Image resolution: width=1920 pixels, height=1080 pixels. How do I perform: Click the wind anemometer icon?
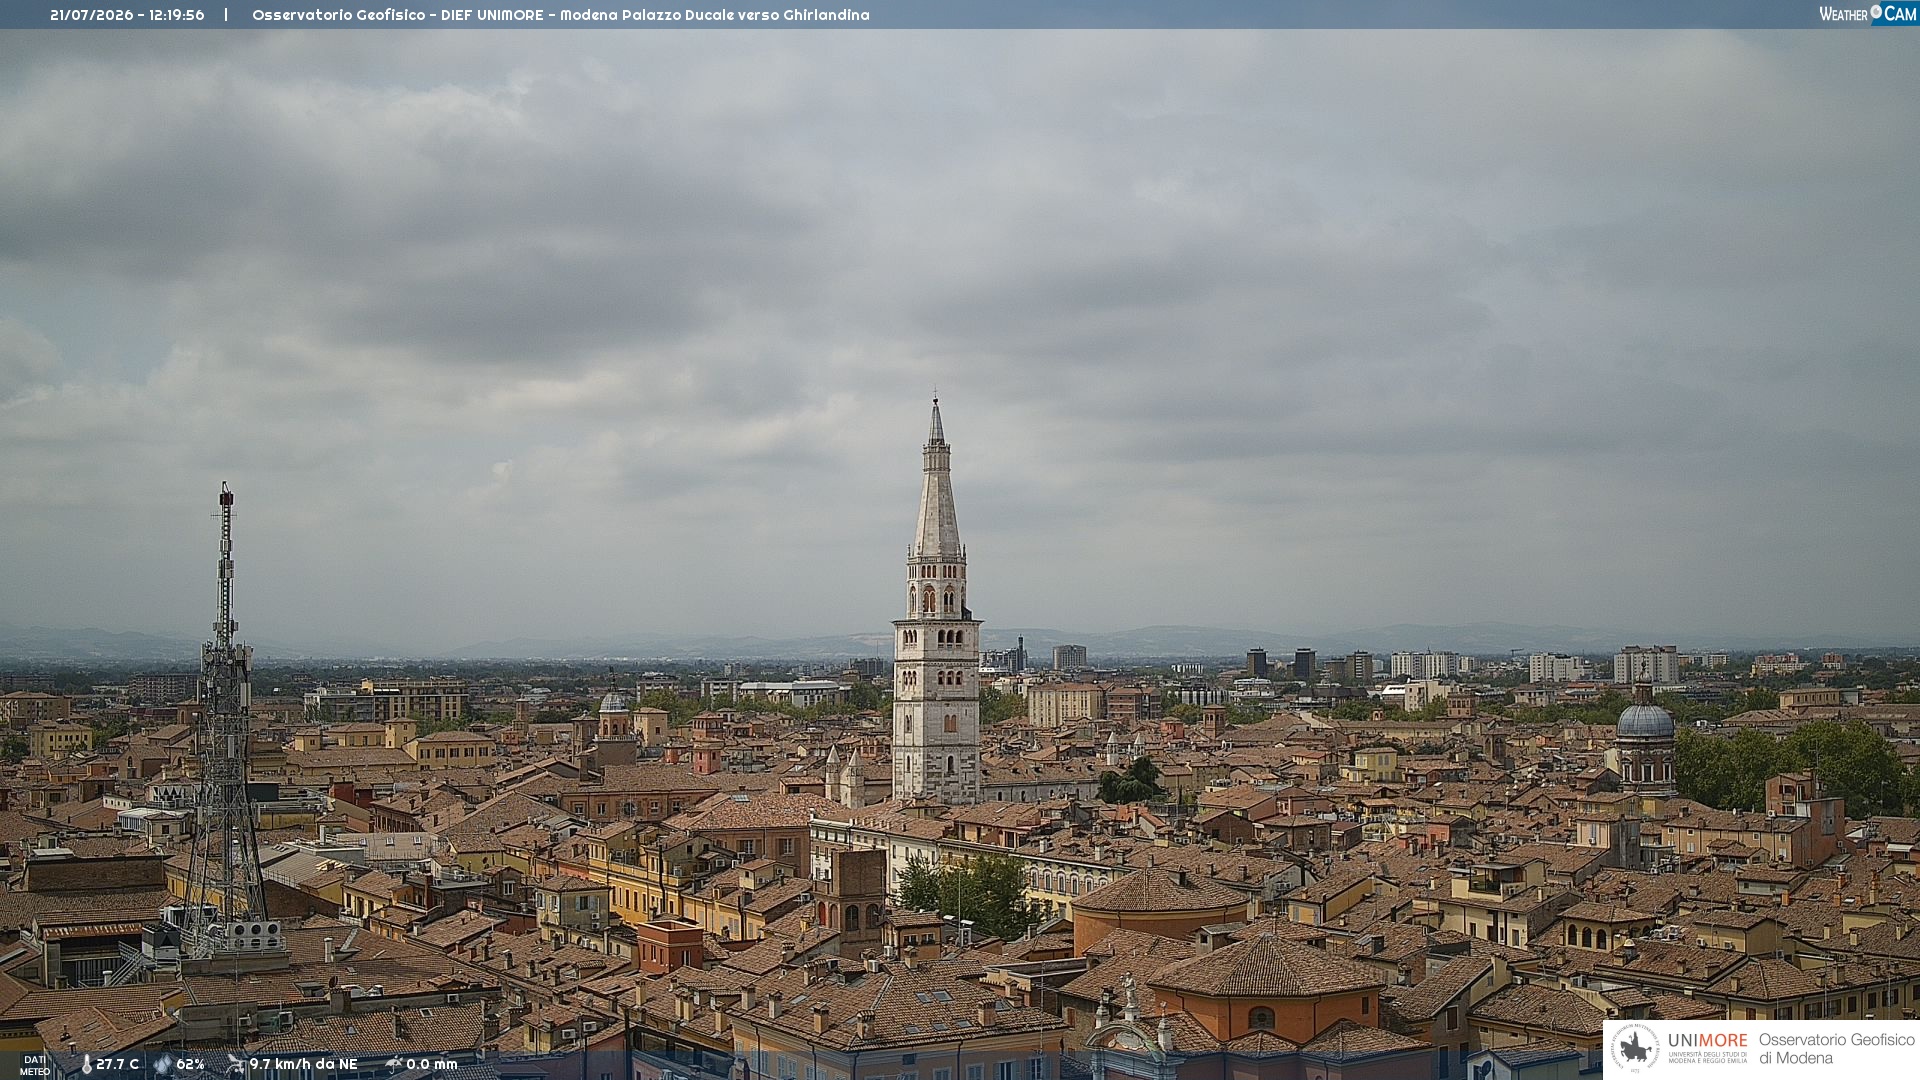(x=235, y=1064)
